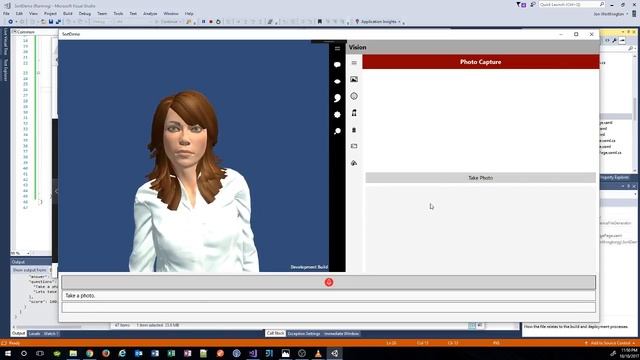Open OneNote from the taskbar
640x360 pixels.
click(187, 353)
